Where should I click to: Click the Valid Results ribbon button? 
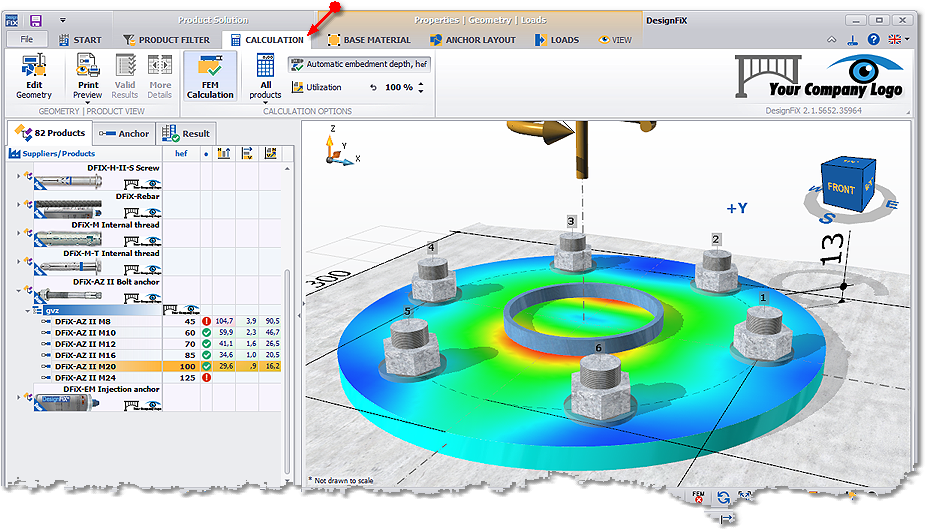coord(124,77)
